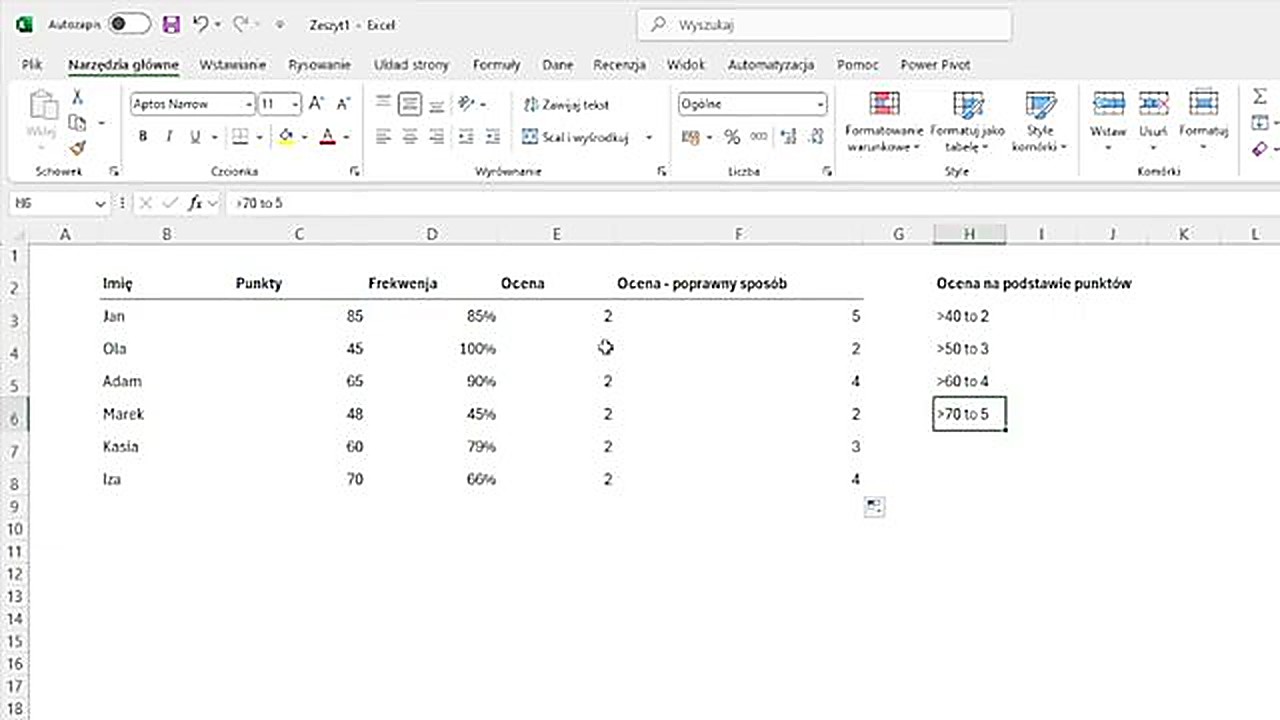This screenshot has width=1280, height=720.
Task: Open the Formuły ribbon tab
Action: coord(496,65)
